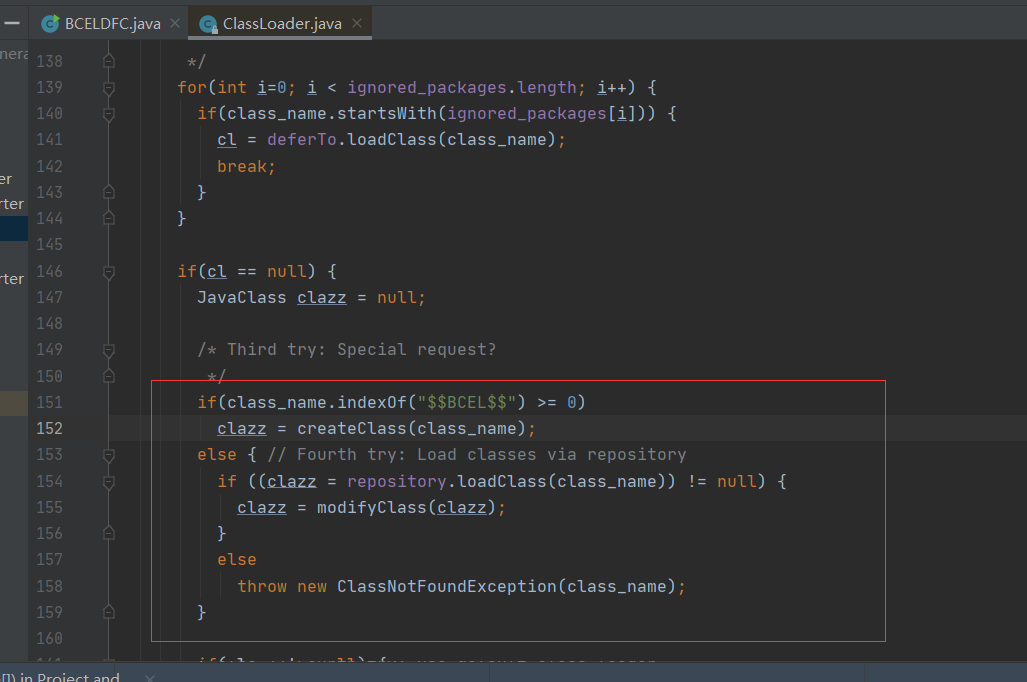Collapse the else block at line 153
Screen dimensions: 1027x682
click(x=109, y=455)
